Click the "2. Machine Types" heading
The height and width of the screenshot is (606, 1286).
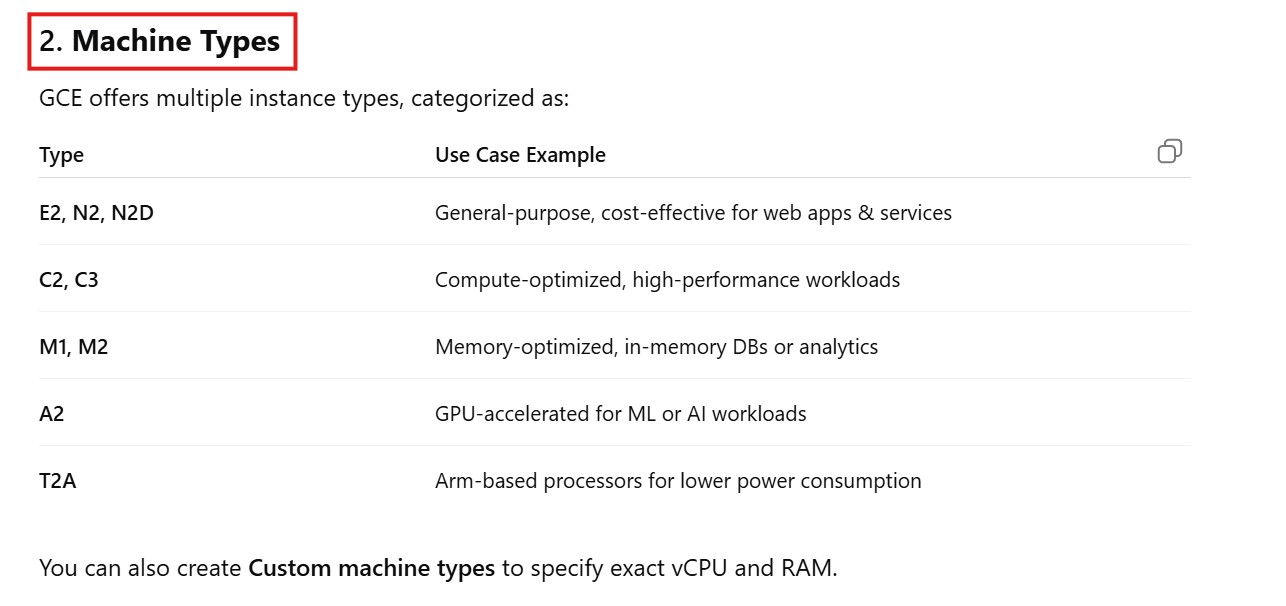coord(161,42)
